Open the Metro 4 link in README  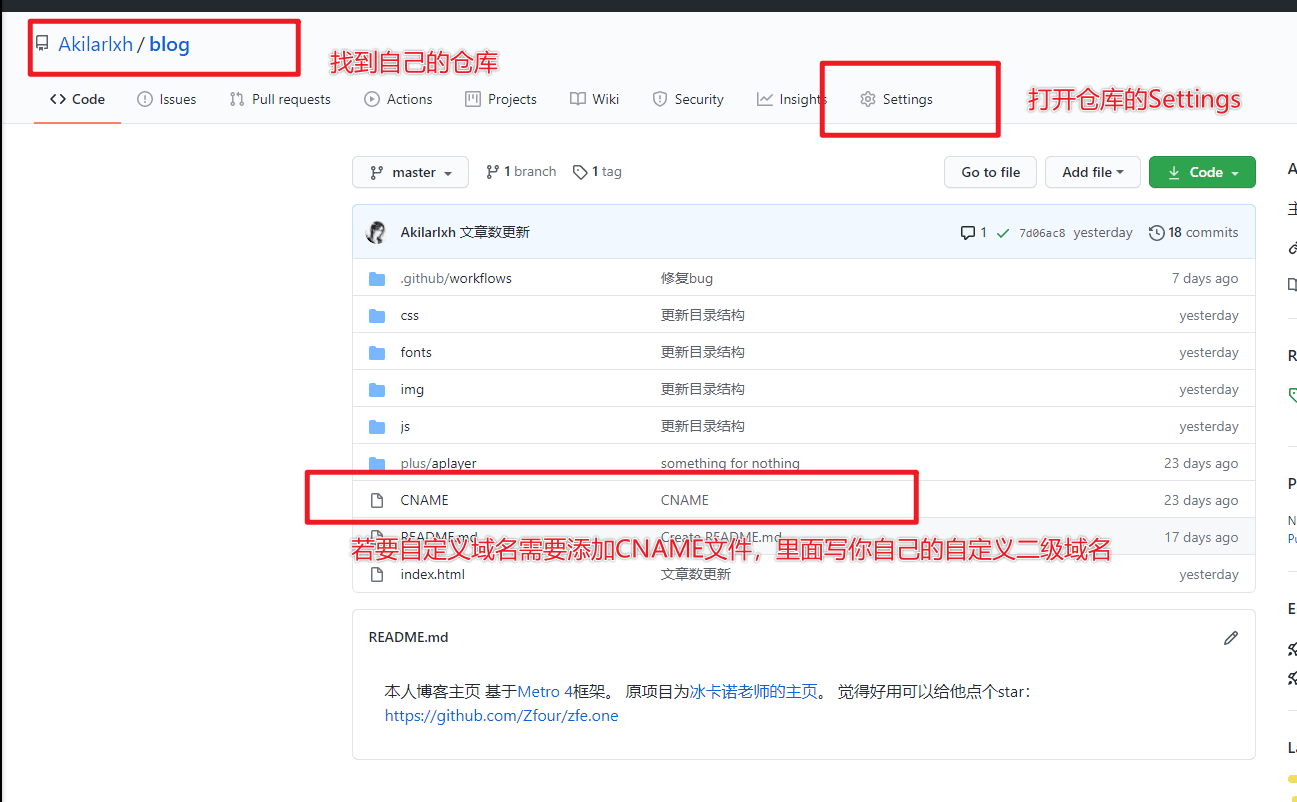(x=545, y=691)
